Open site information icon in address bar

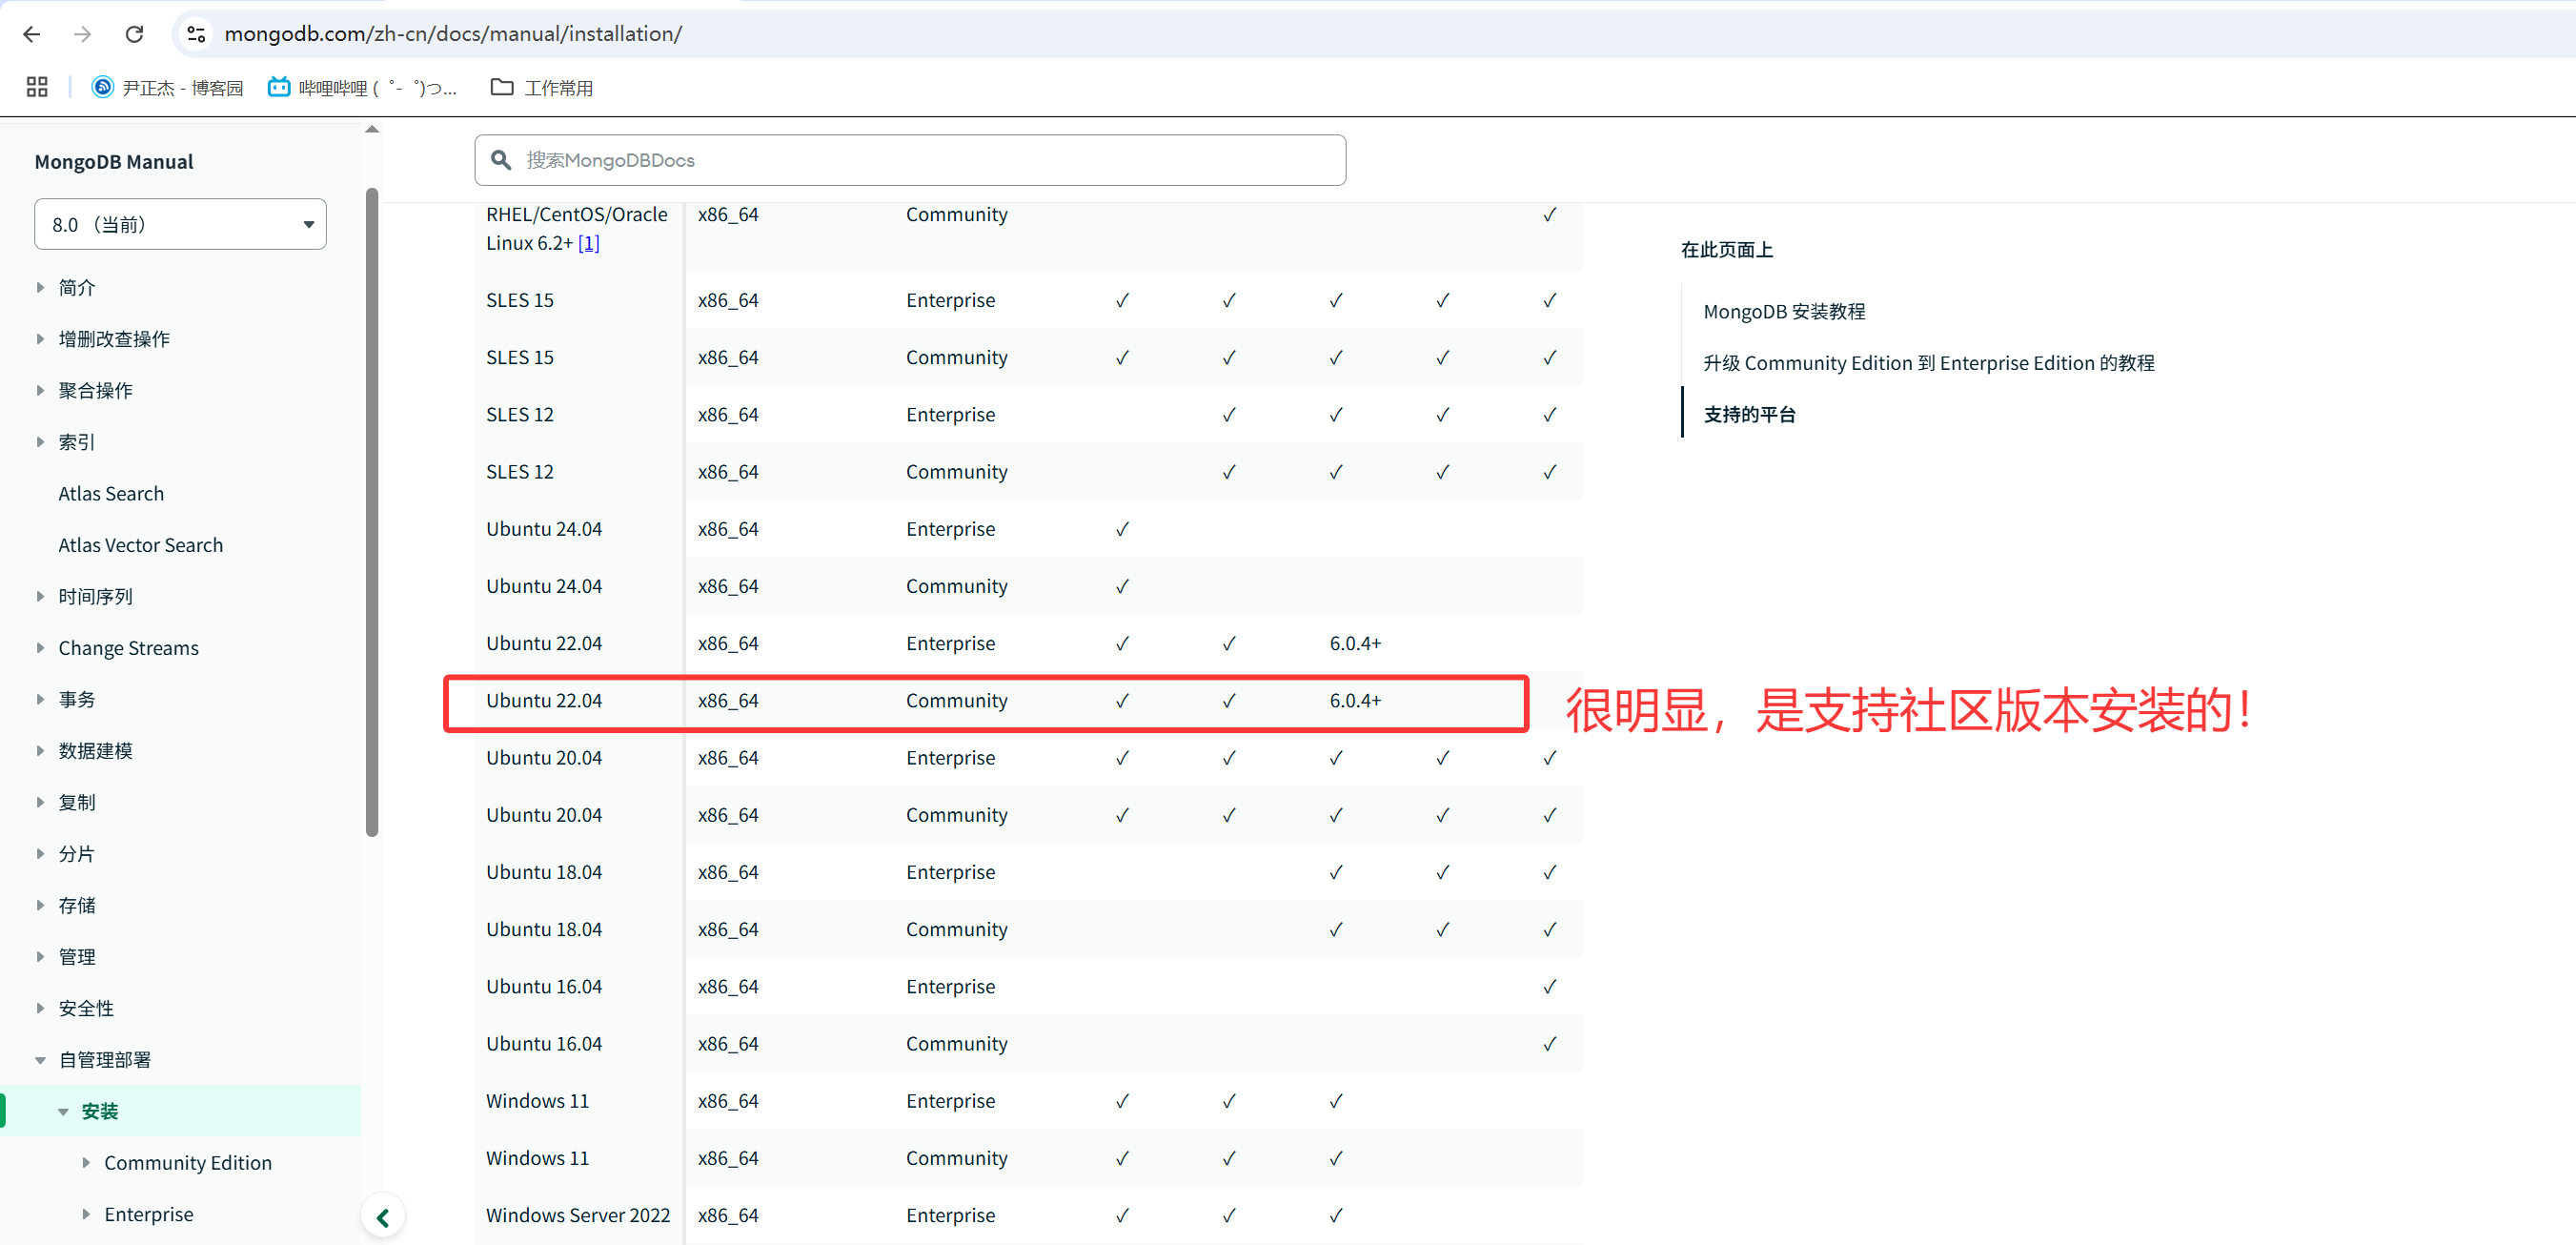[x=196, y=34]
